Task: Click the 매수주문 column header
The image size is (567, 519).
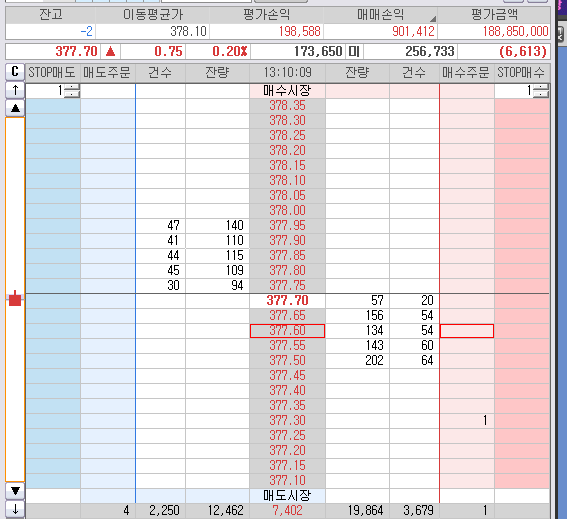Action: [466, 72]
